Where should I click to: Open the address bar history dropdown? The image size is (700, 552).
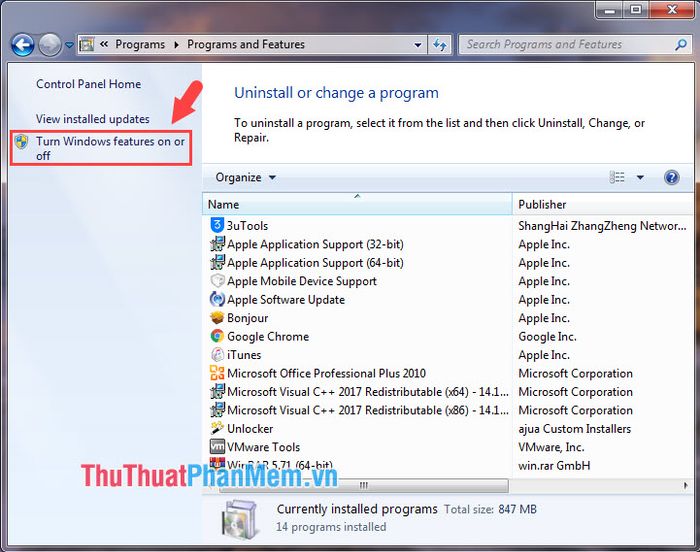[x=418, y=45]
